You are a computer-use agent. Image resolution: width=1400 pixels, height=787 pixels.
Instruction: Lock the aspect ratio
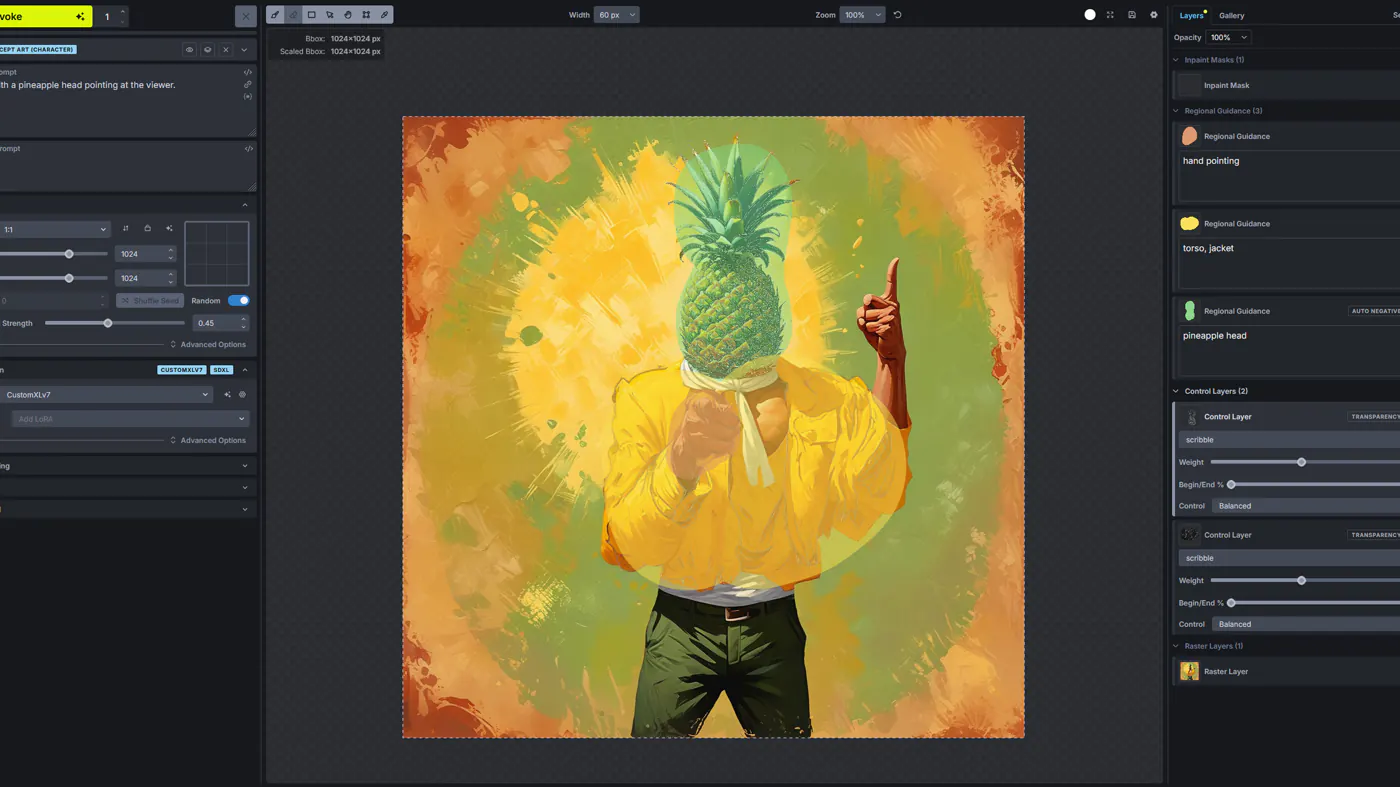click(x=147, y=229)
